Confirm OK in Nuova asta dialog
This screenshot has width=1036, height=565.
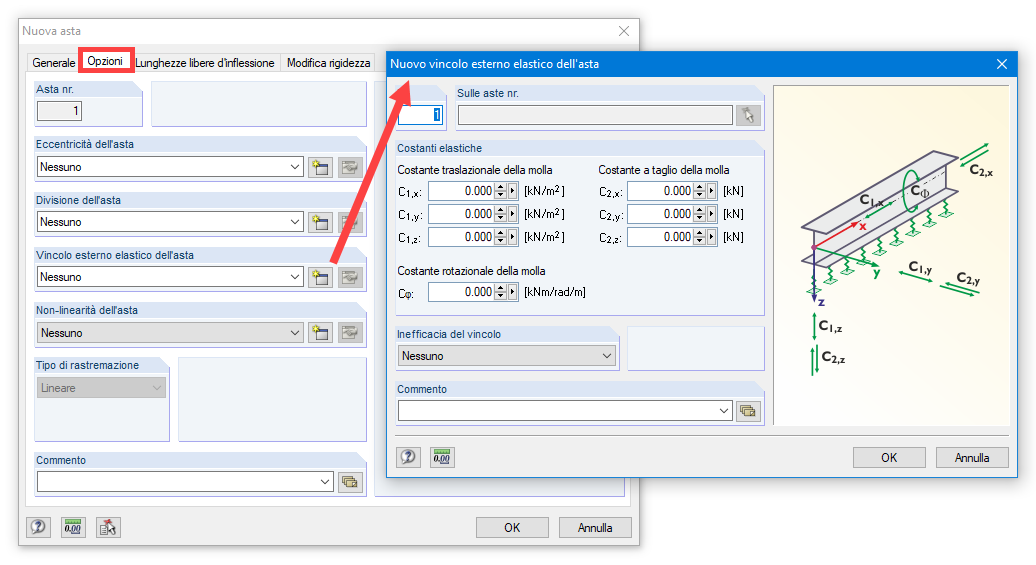click(512, 527)
